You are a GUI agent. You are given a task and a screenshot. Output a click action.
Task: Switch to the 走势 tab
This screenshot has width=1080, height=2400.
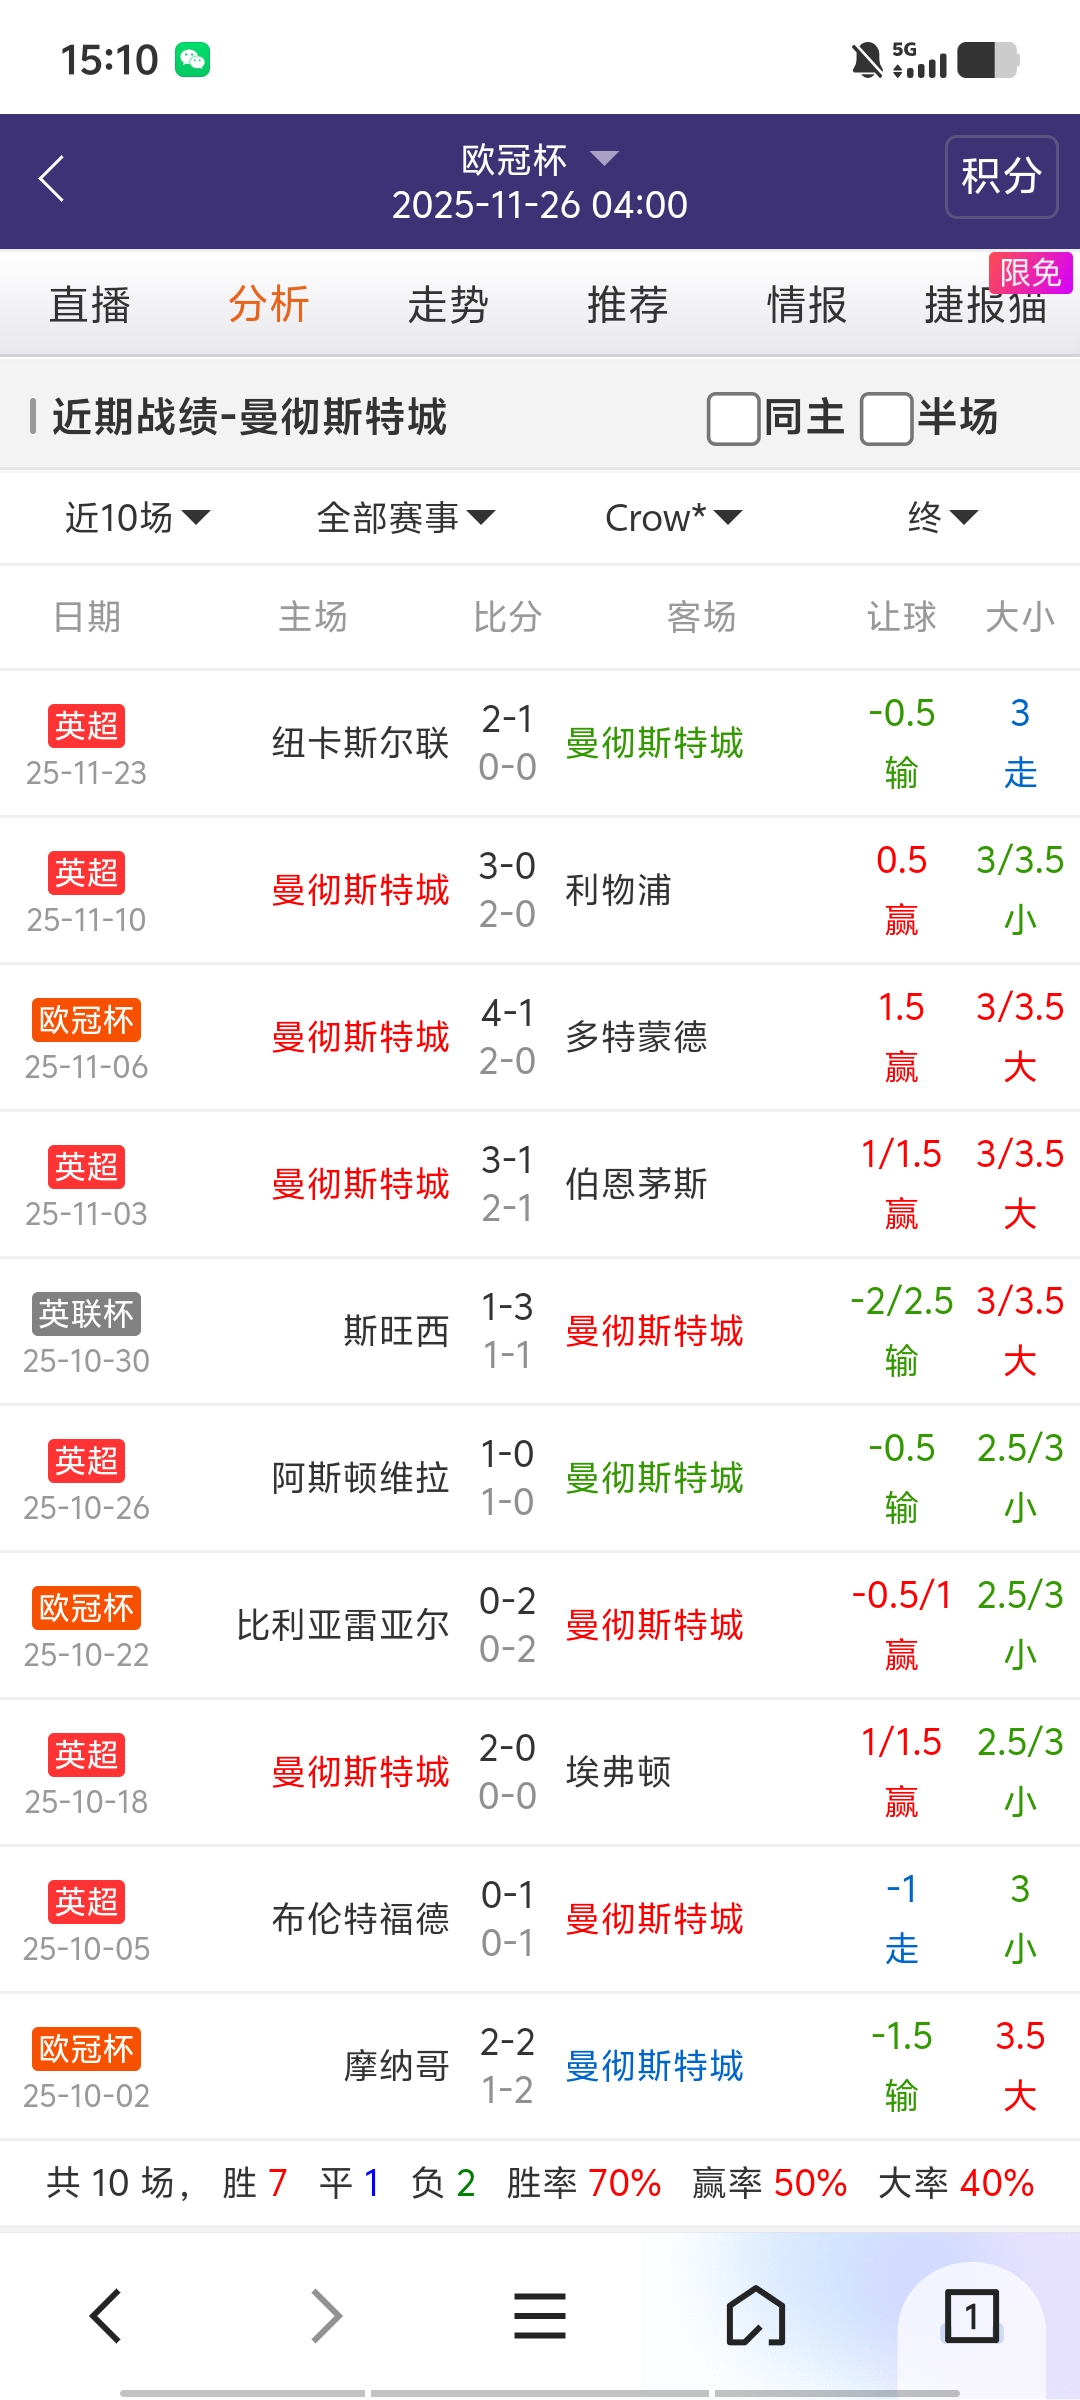(448, 305)
